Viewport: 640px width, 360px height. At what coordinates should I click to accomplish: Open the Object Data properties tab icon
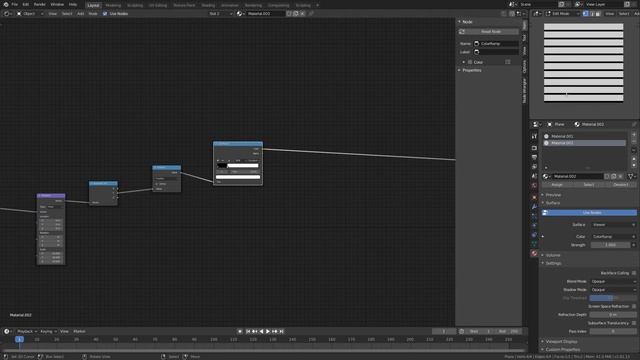point(534,244)
